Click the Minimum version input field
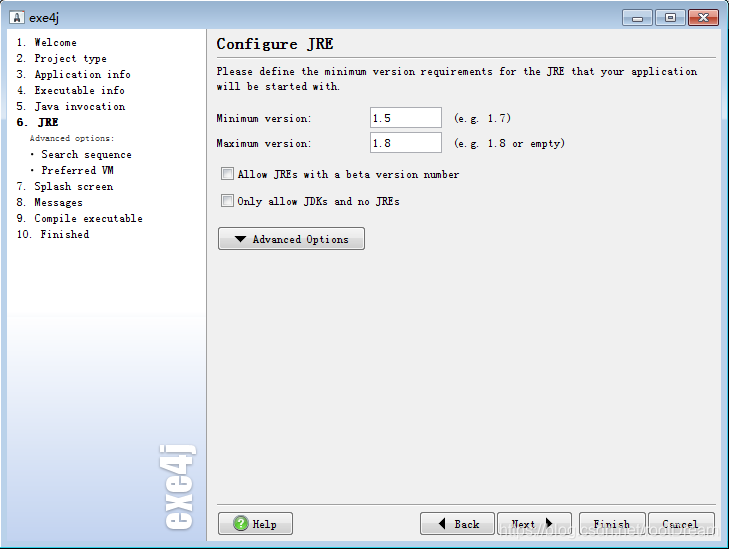Screen dimensions: 729x549 tap(406, 118)
